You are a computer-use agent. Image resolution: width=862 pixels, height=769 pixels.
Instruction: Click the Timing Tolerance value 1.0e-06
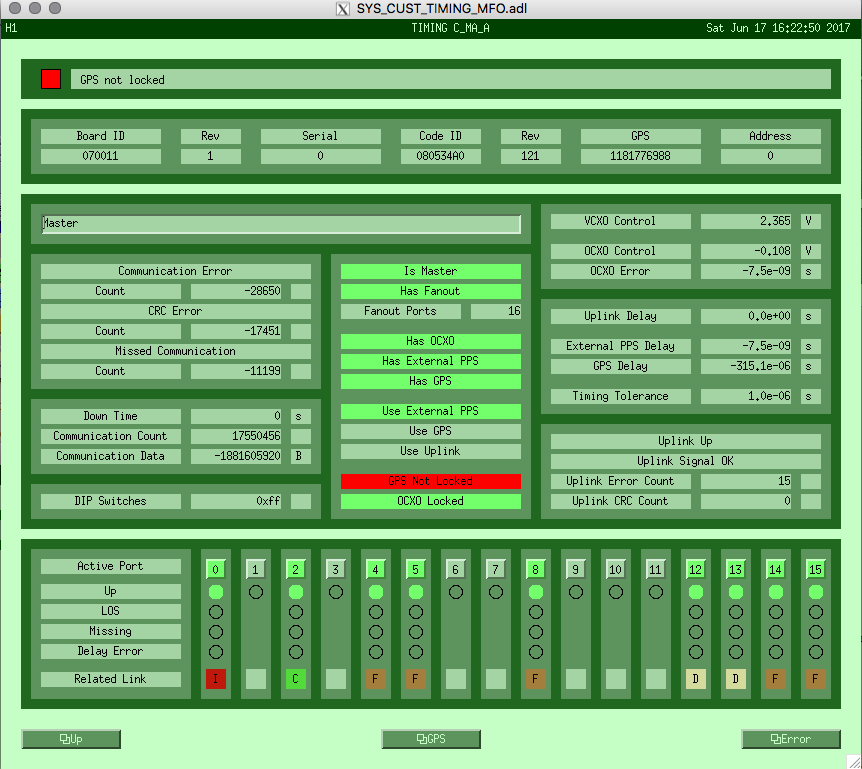(746, 396)
